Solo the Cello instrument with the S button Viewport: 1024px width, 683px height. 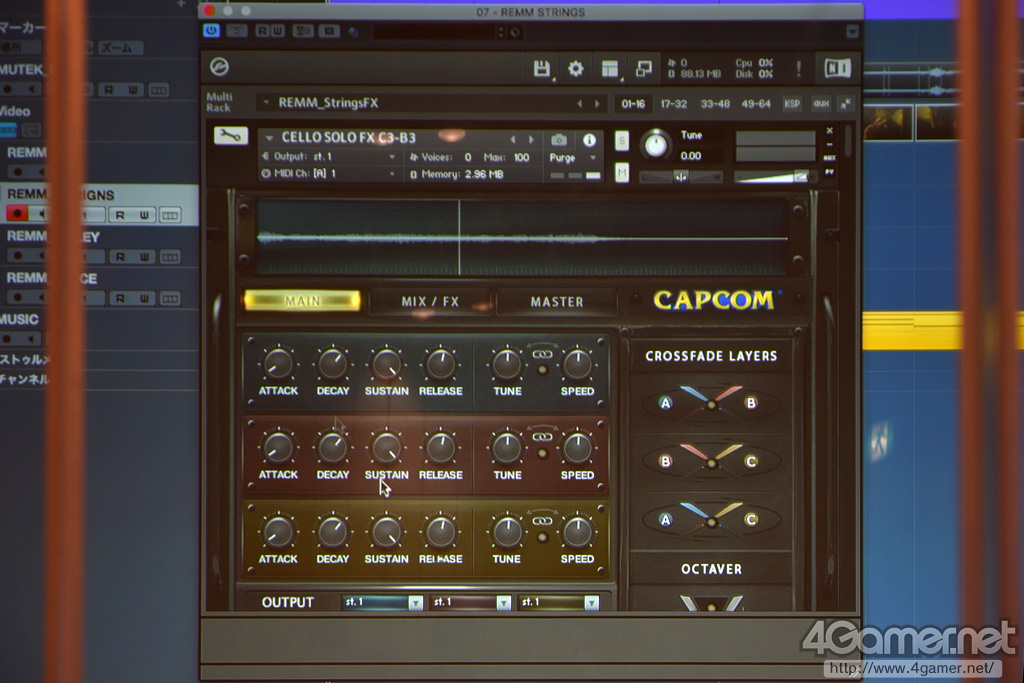pos(622,141)
